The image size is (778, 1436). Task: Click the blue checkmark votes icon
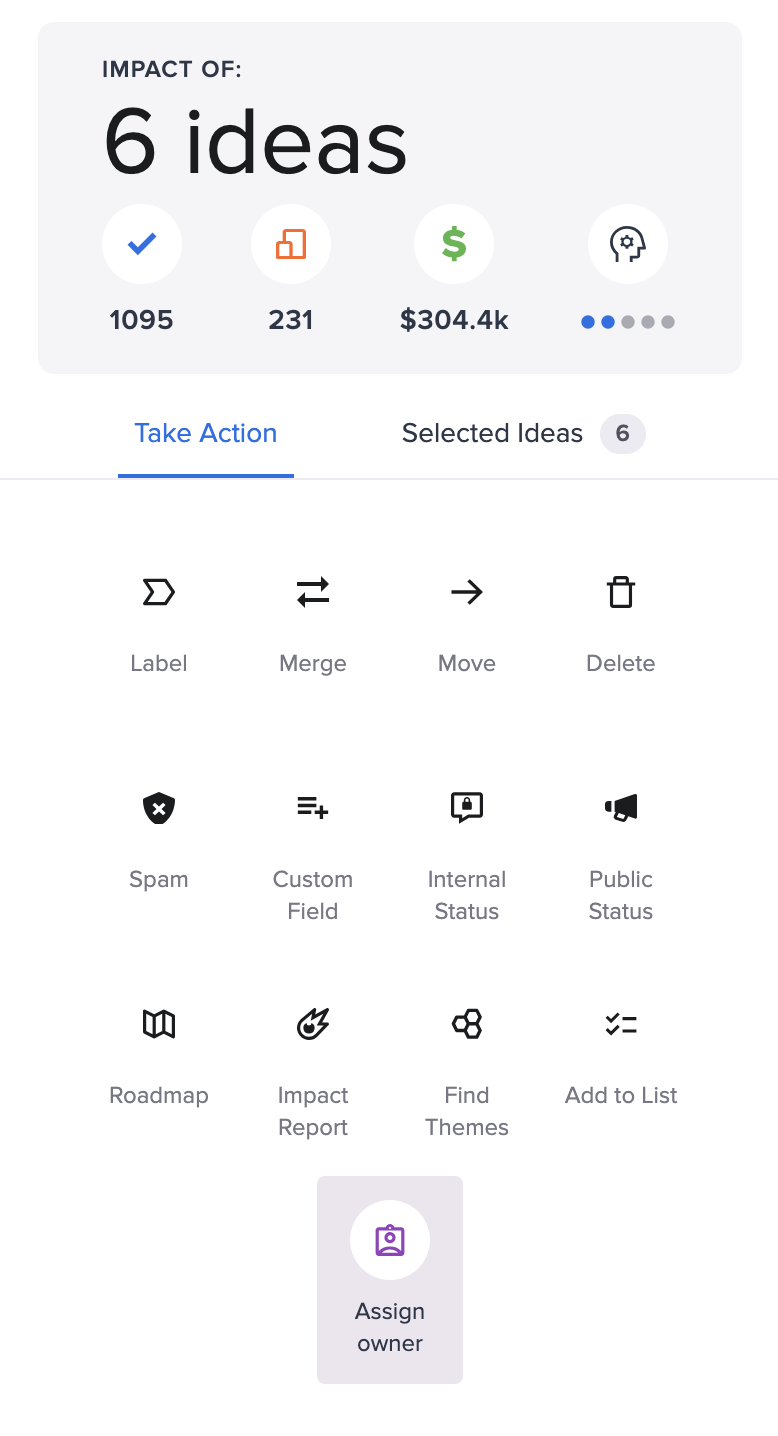tap(142, 244)
